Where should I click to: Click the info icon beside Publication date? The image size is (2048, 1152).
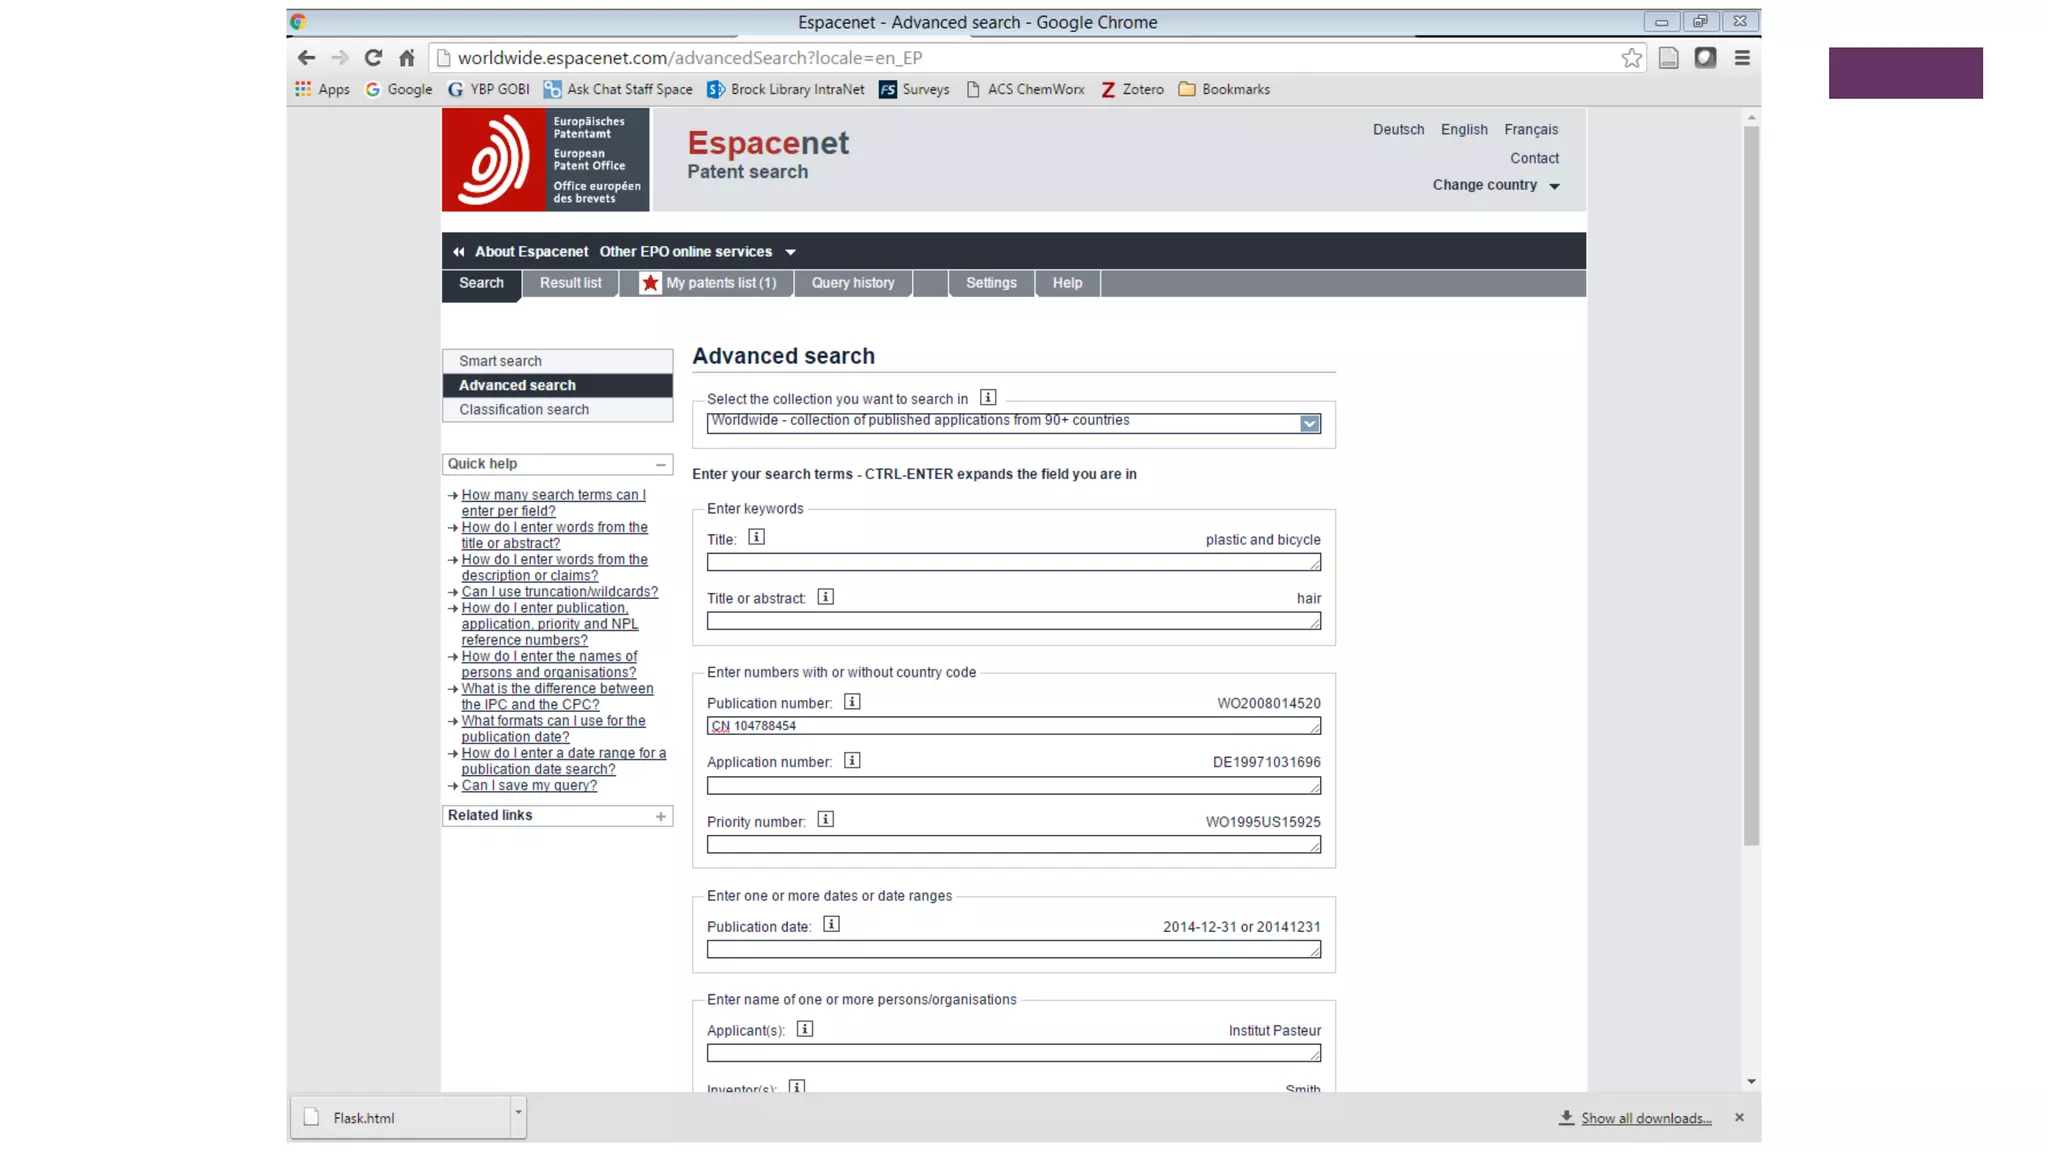pos(831,925)
